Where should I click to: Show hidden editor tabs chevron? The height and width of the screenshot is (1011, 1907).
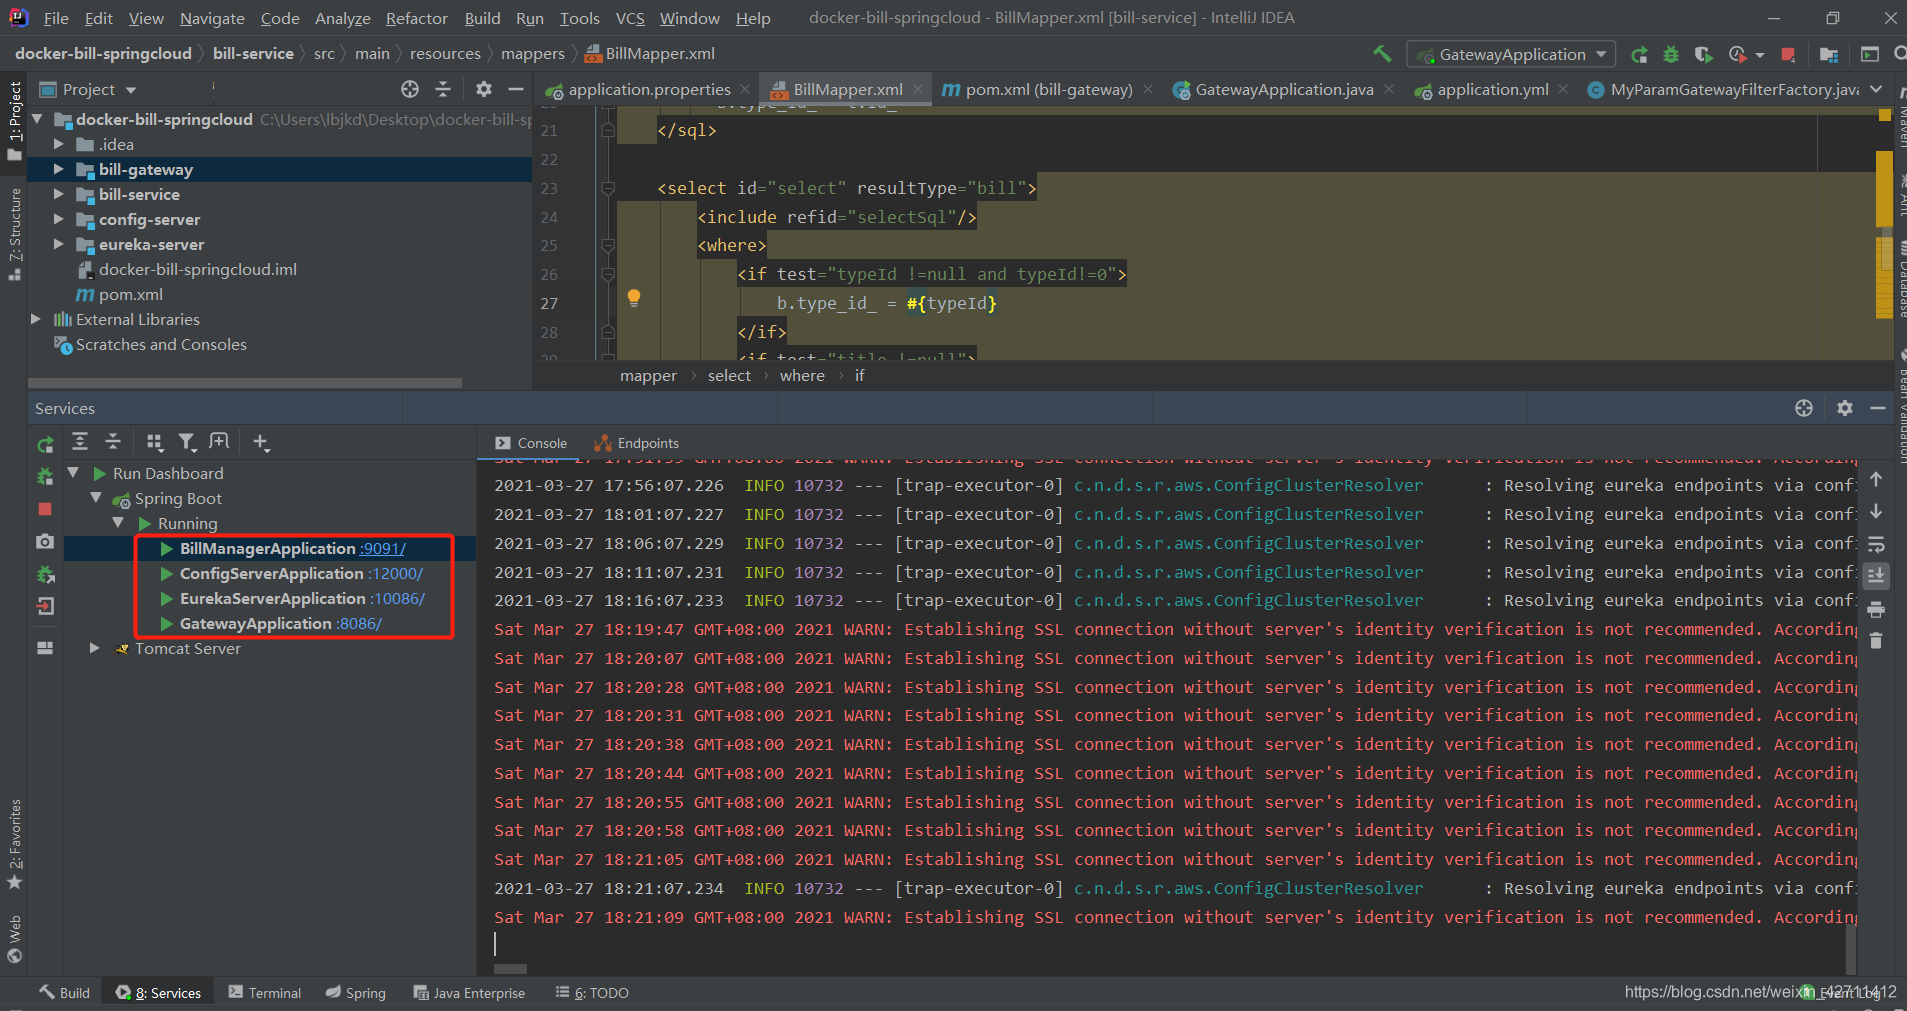click(1877, 89)
